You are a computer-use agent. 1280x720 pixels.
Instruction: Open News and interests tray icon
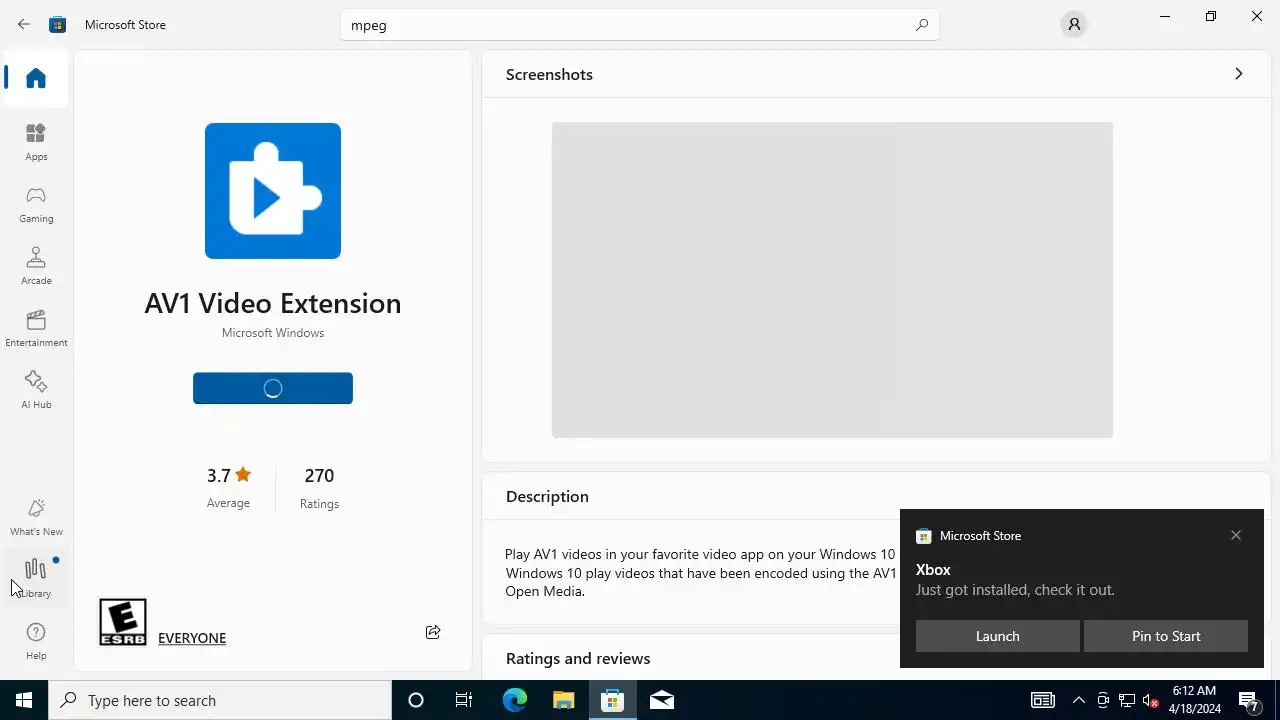tap(1042, 700)
